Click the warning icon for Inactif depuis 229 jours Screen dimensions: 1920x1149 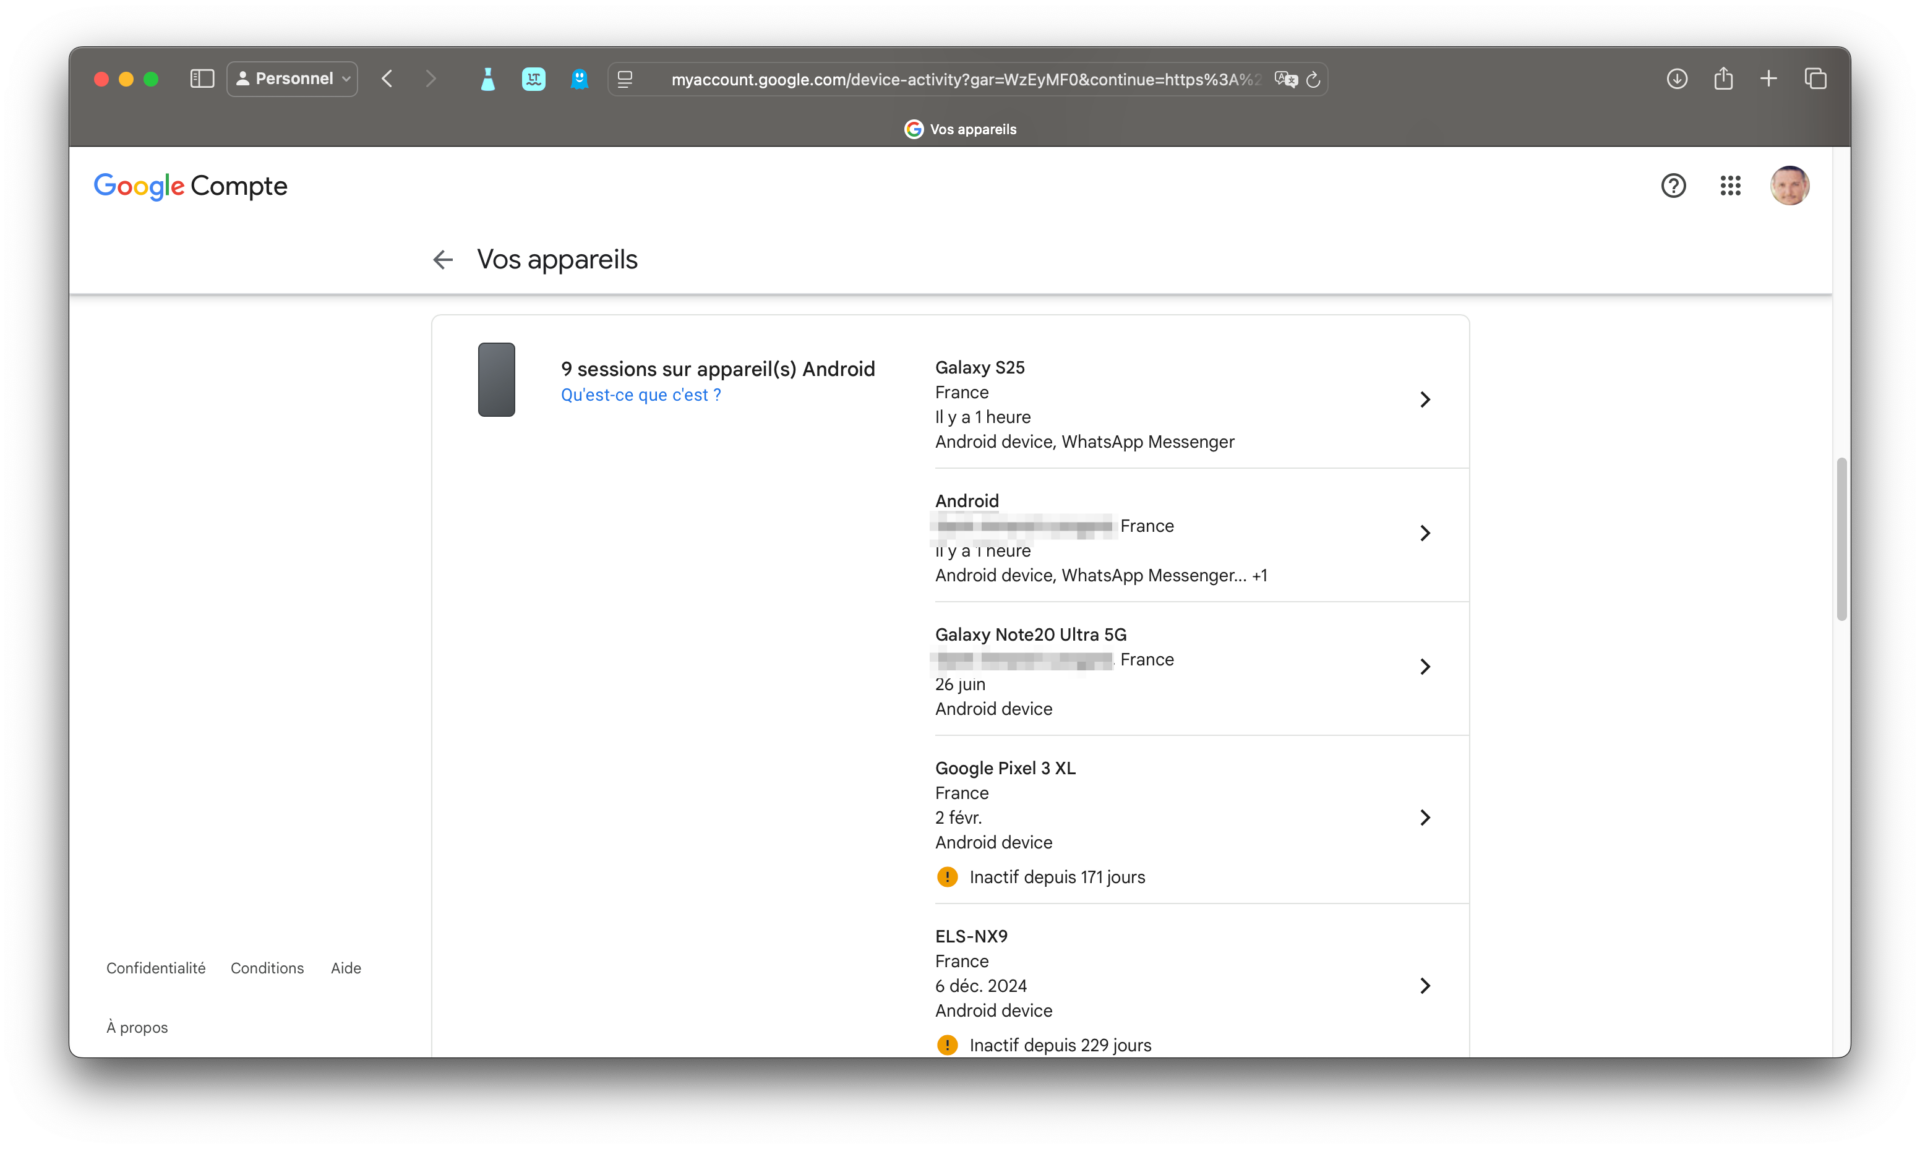tap(947, 1045)
